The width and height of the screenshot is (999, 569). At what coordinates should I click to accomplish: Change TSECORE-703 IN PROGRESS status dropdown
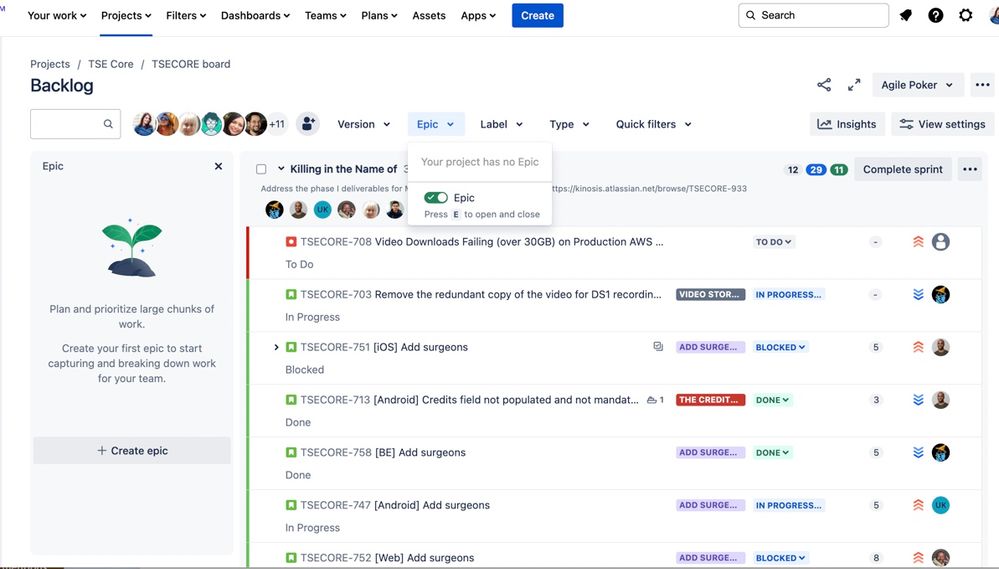[788, 294]
